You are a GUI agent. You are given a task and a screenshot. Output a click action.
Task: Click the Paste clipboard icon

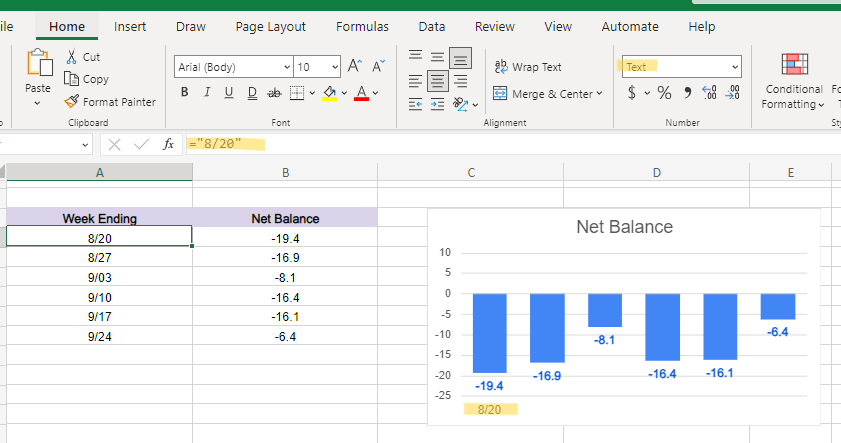[40, 62]
